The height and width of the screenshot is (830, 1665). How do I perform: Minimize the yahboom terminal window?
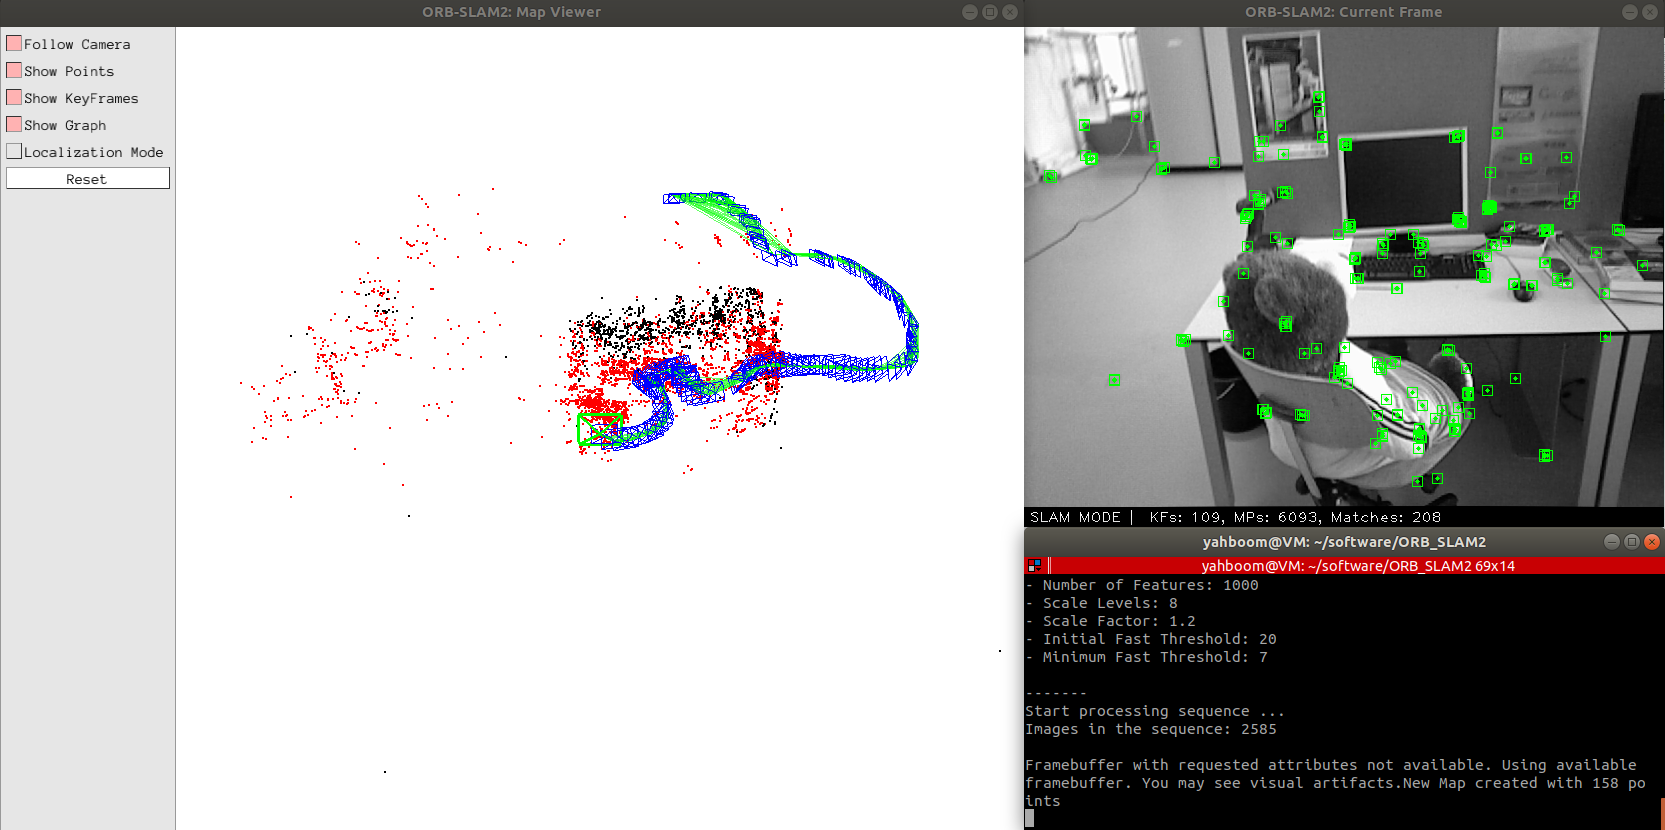pyautogui.click(x=1611, y=542)
